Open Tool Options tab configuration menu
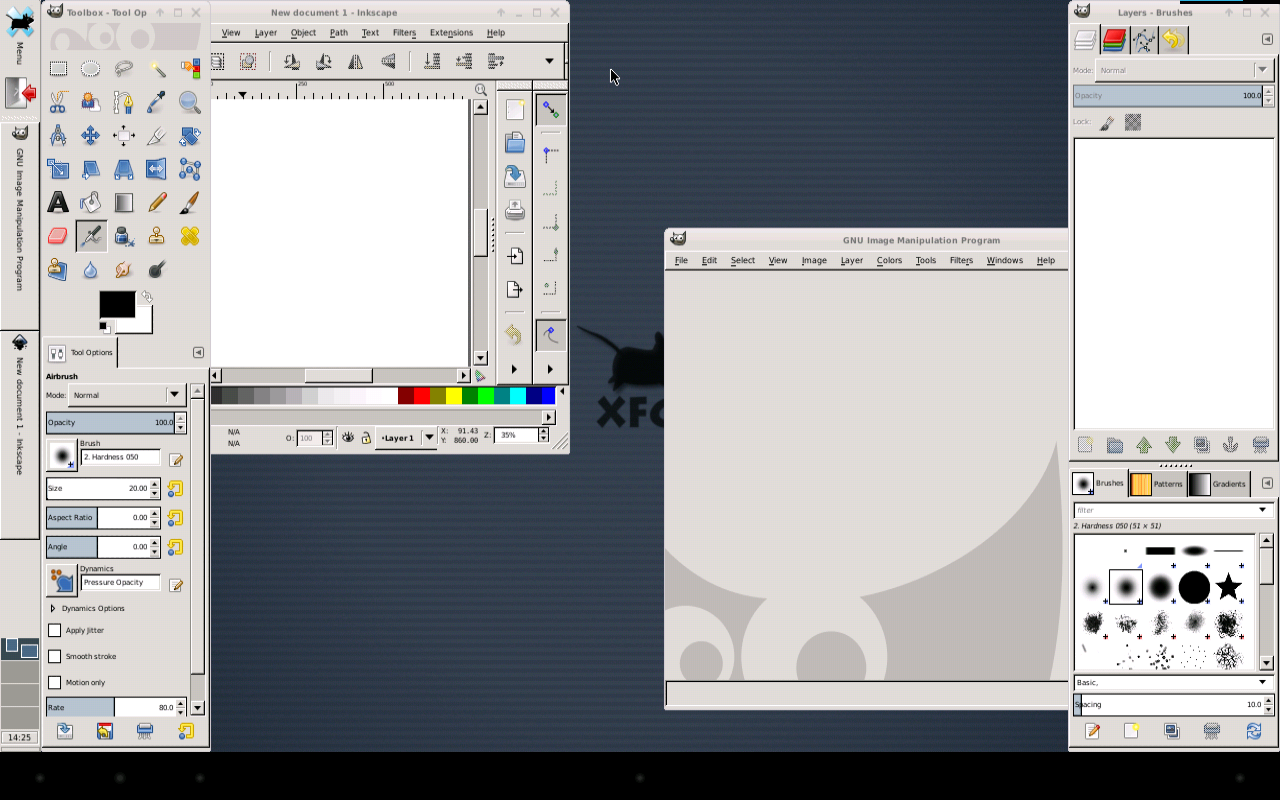The width and height of the screenshot is (1280, 800). [198, 352]
